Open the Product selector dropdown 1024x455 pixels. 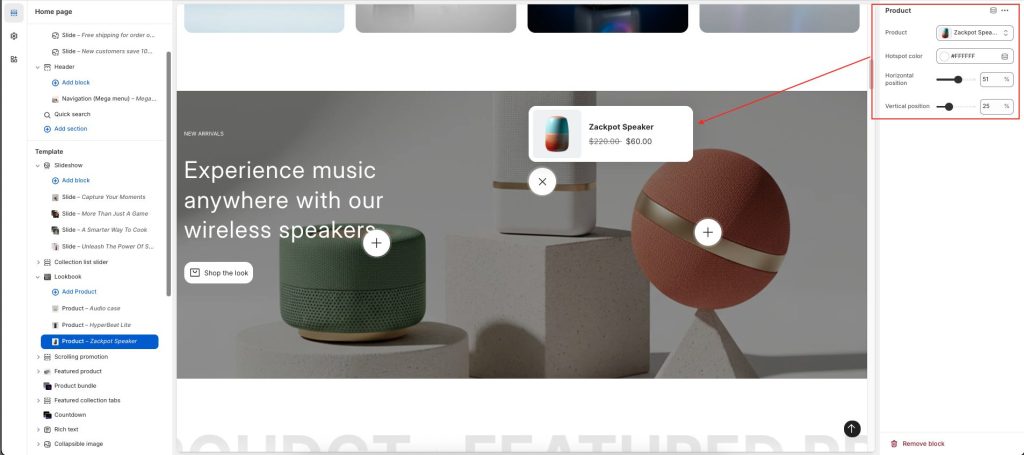(974, 33)
